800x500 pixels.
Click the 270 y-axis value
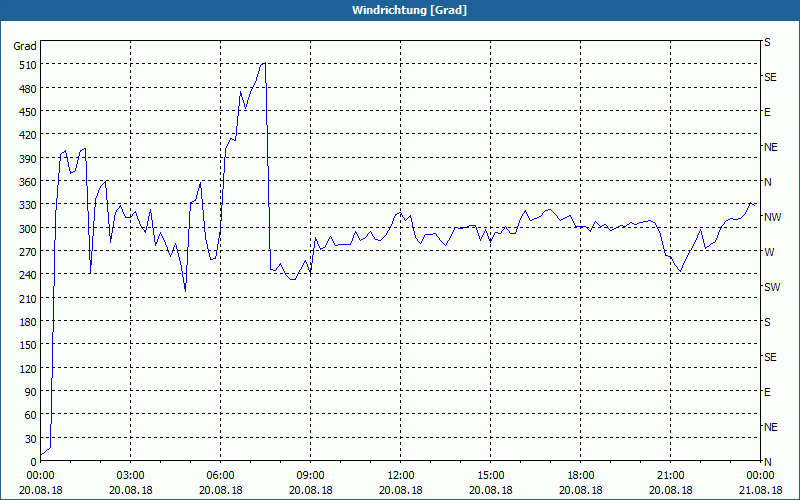pyautogui.click(x=28, y=252)
